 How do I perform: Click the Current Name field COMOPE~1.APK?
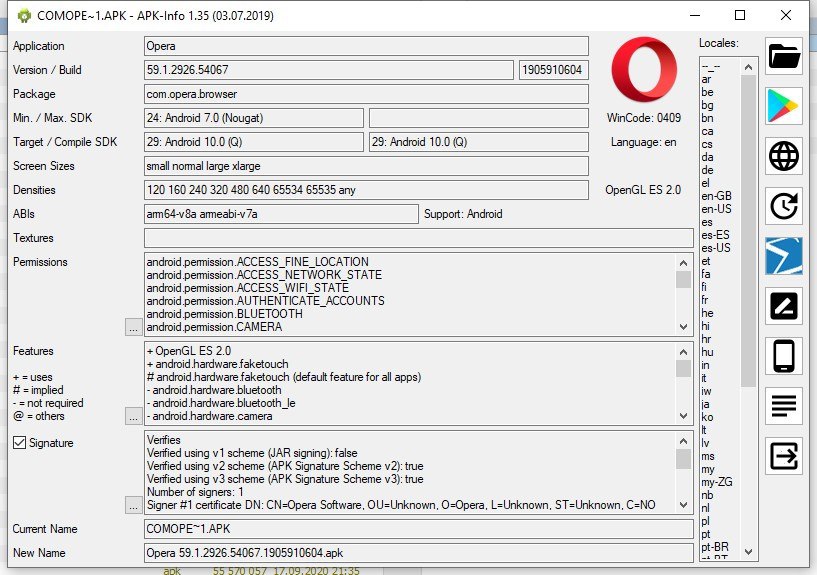419,529
